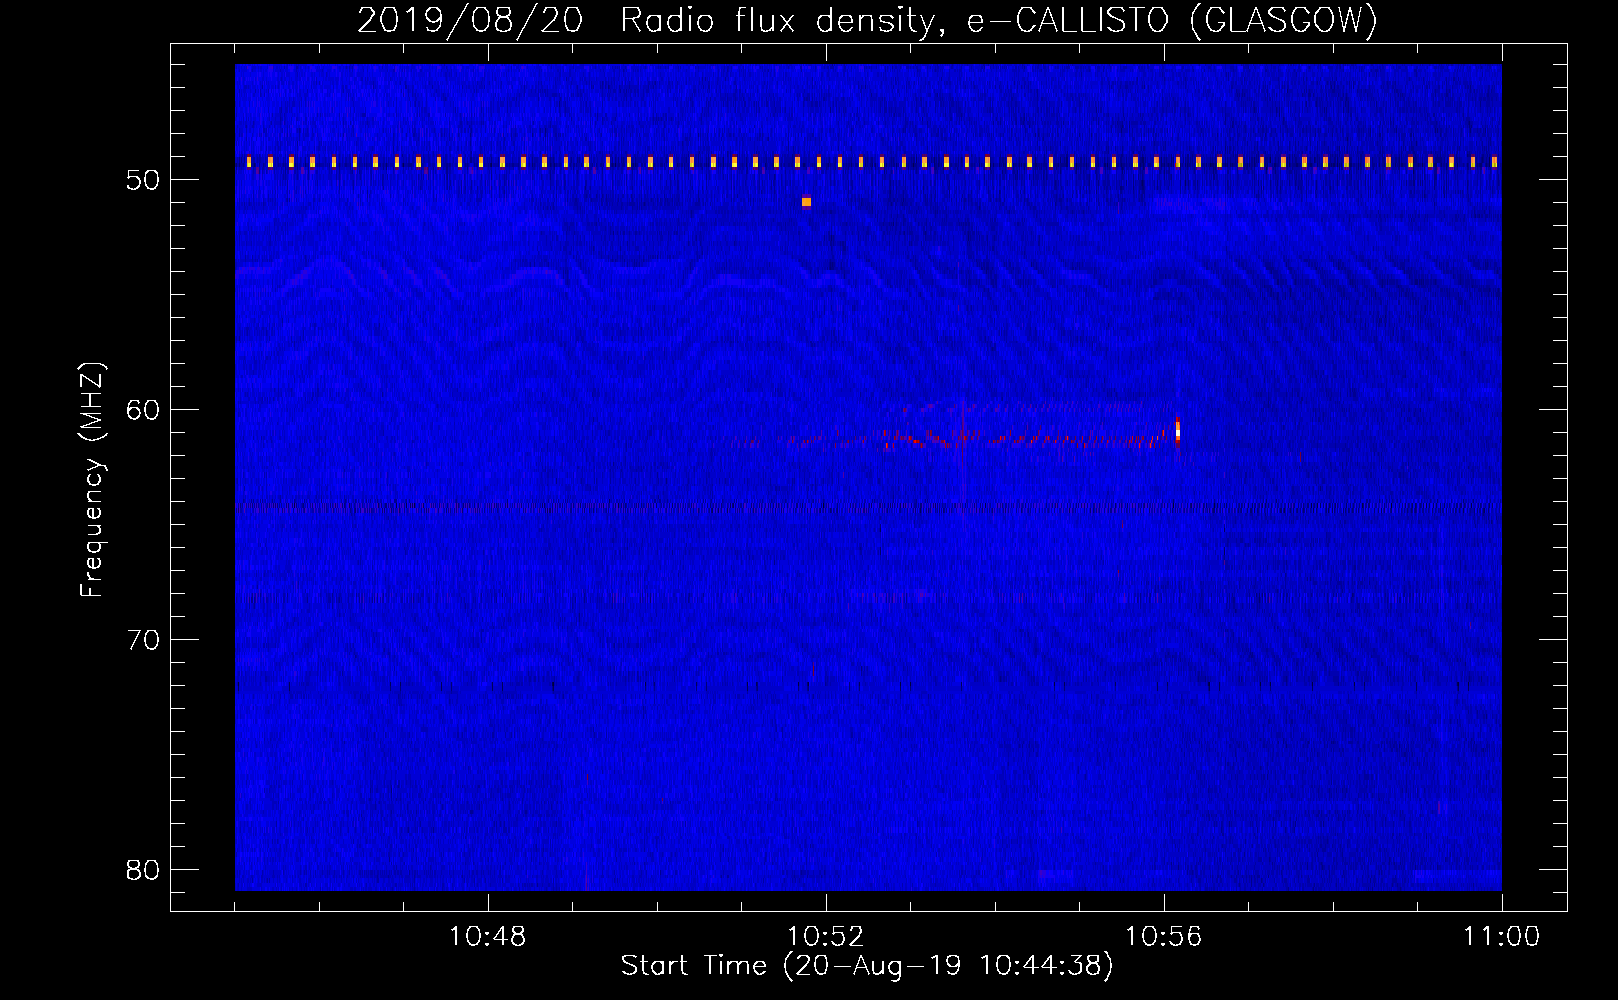Select the 60 frequency tick label
Screen dimensions: 1618x1000
tap(143, 410)
